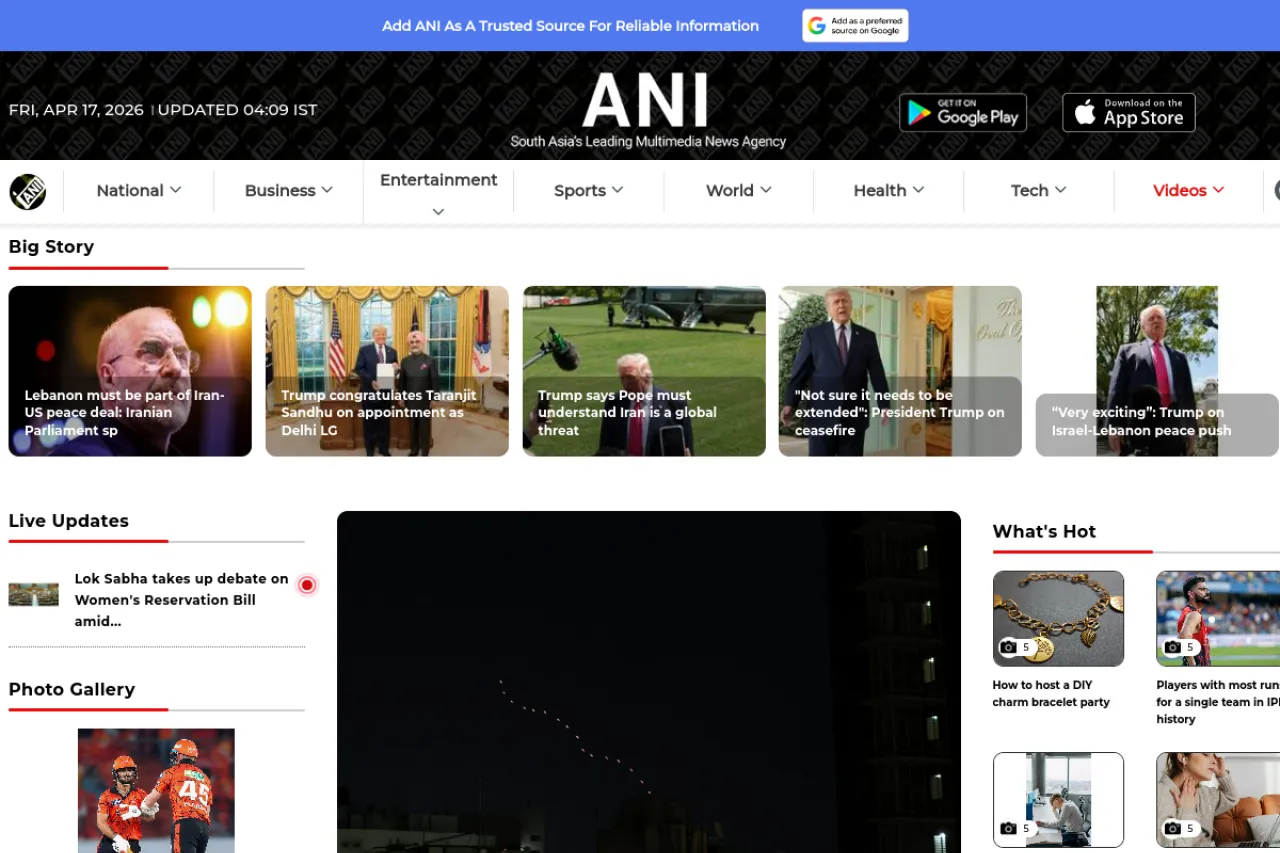Open the cricket players photo gallery image
The image size is (1280, 853).
point(156,790)
